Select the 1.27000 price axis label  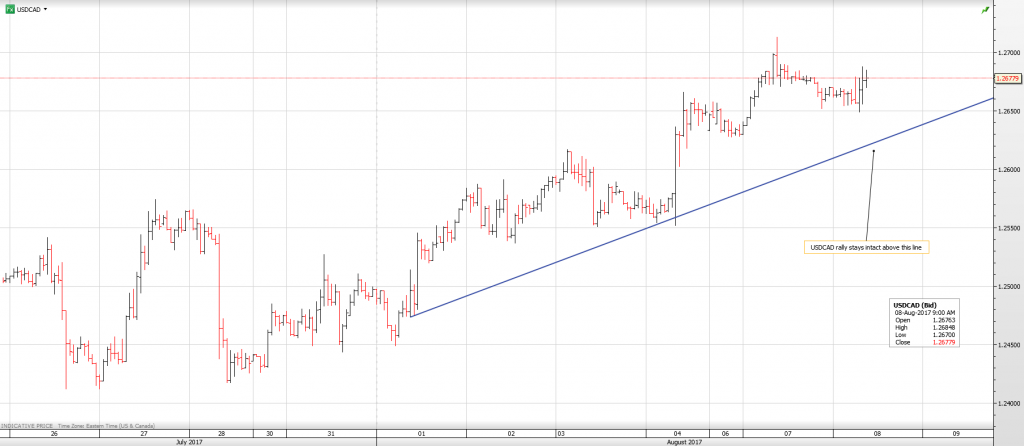(x=1008, y=52)
